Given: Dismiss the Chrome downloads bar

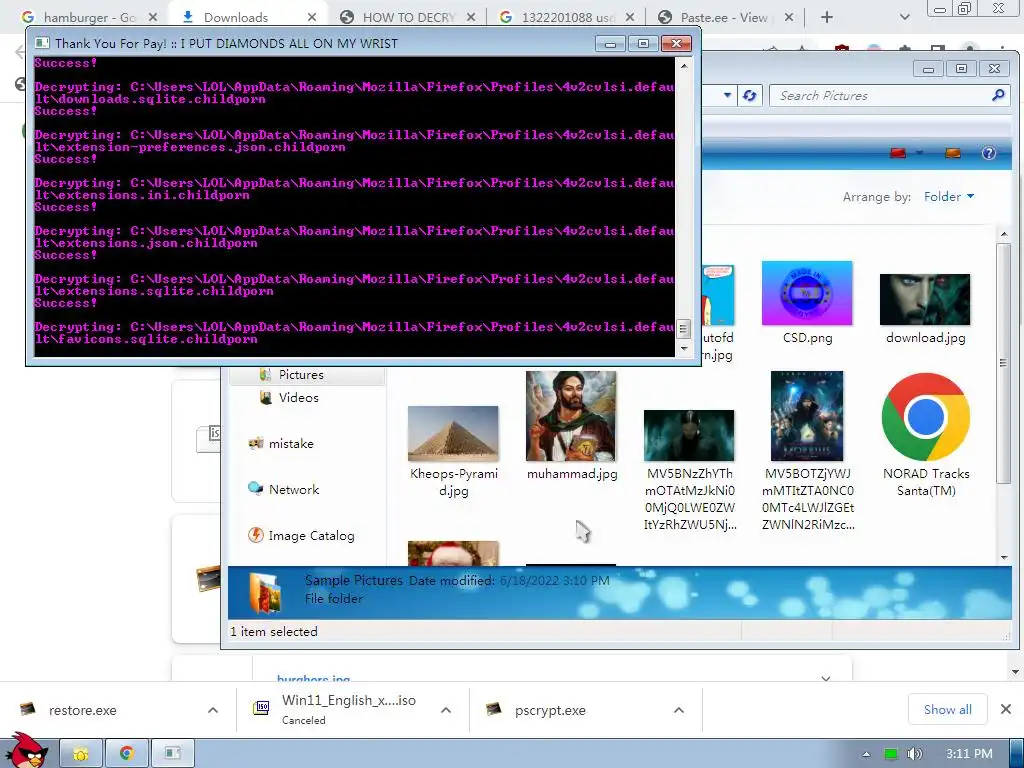Looking at the screenshot, I should pyautogui.click(x=1006, y=709).
